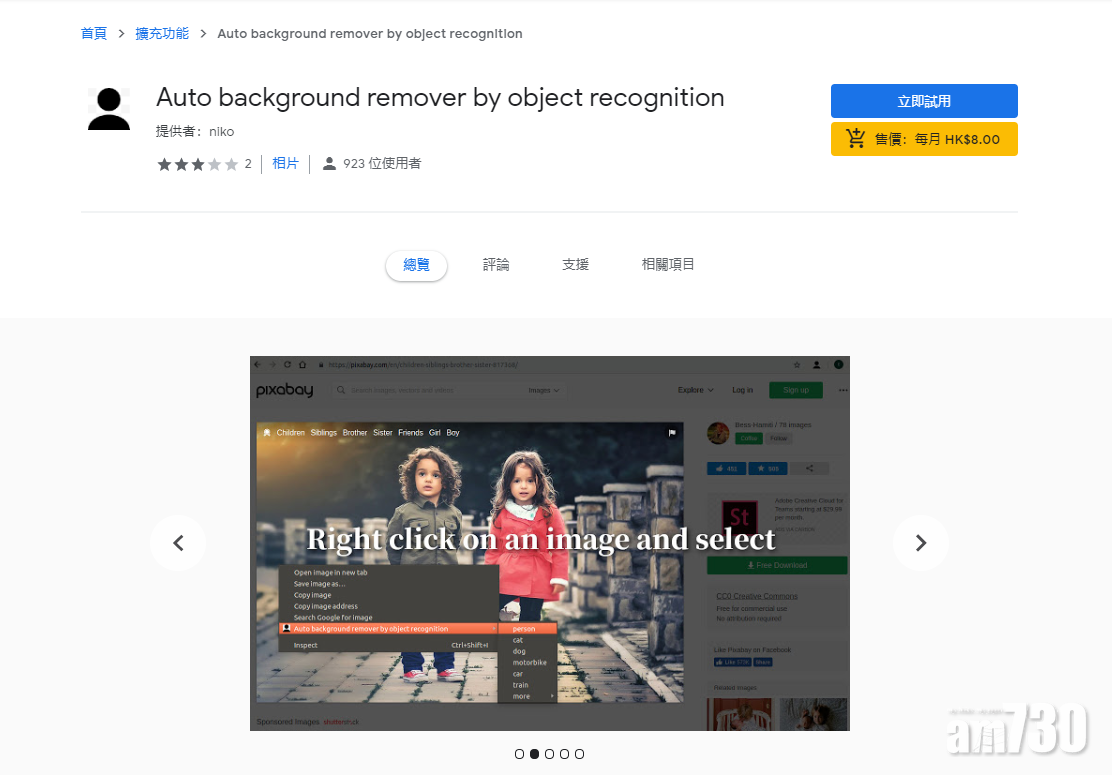The image size is (1112, 775).
Task: Select the third carousel dot indicator
Action: click(549, 754)
